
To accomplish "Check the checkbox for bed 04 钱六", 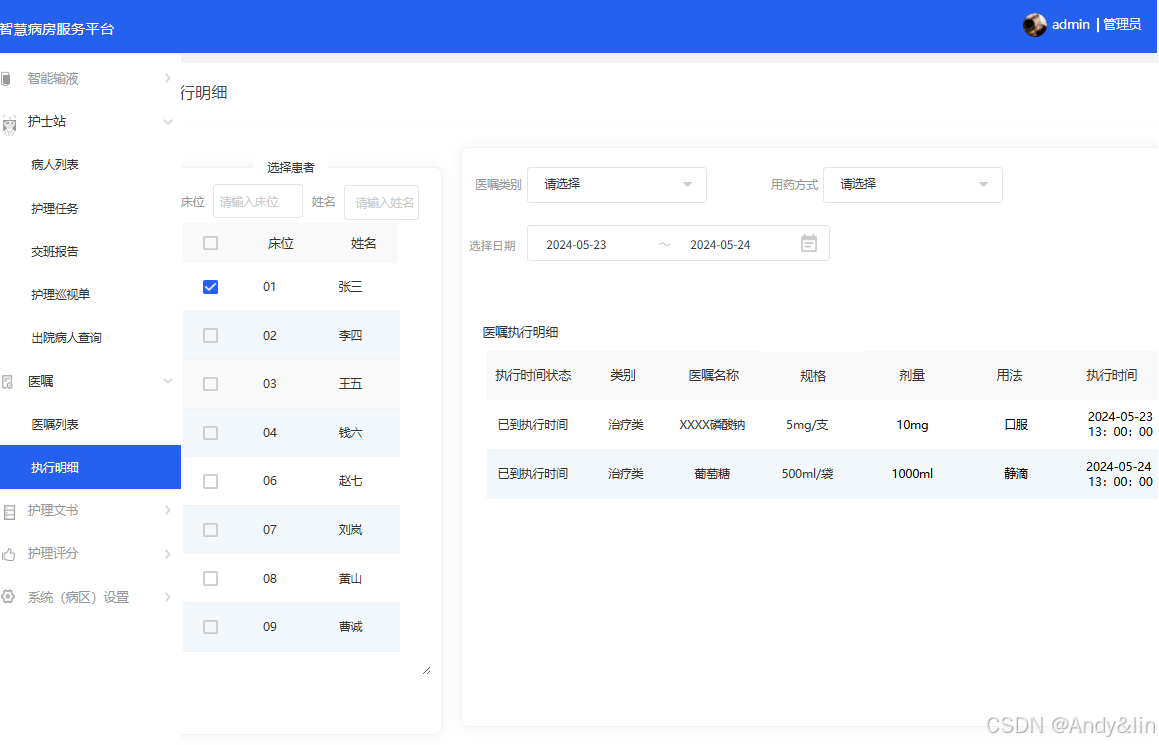I will coord(211,433).
